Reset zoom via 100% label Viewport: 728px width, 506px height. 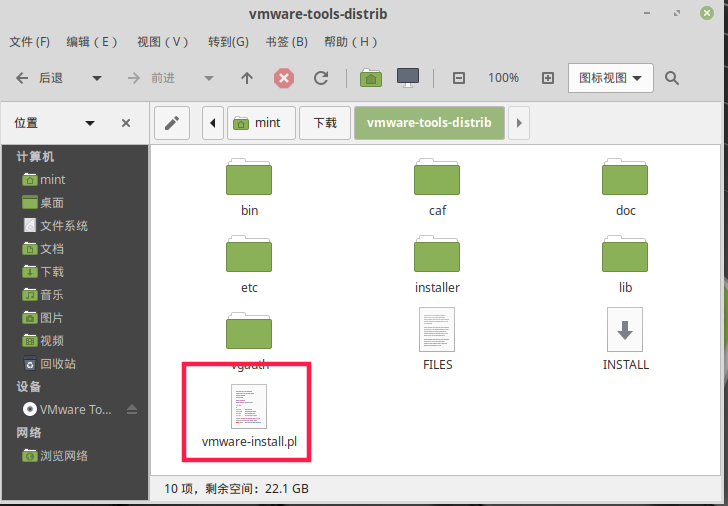tap(503, 78)
